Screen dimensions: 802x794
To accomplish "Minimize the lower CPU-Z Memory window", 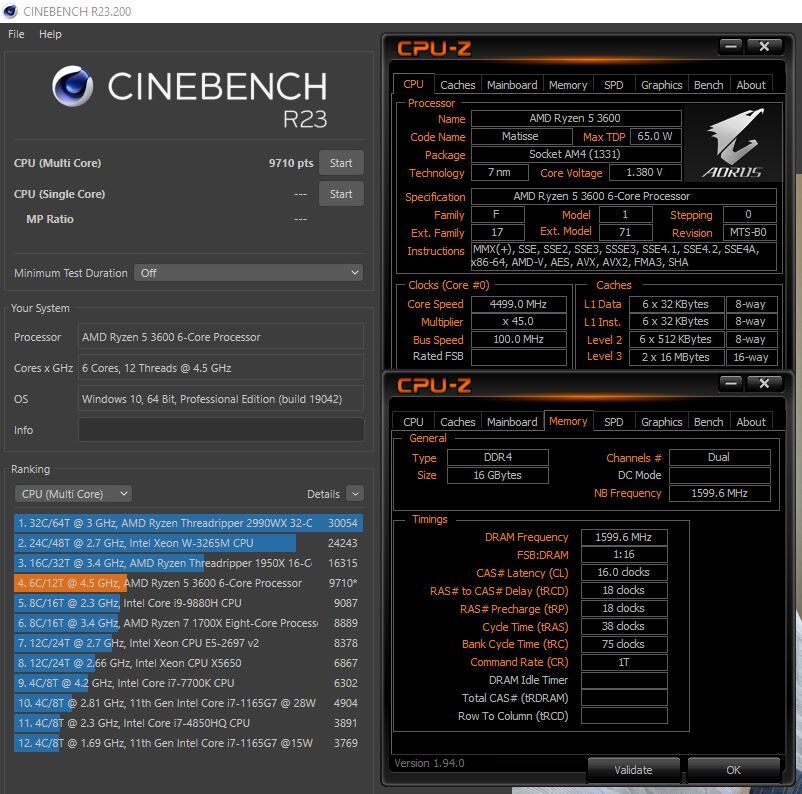I will (731, 383).
